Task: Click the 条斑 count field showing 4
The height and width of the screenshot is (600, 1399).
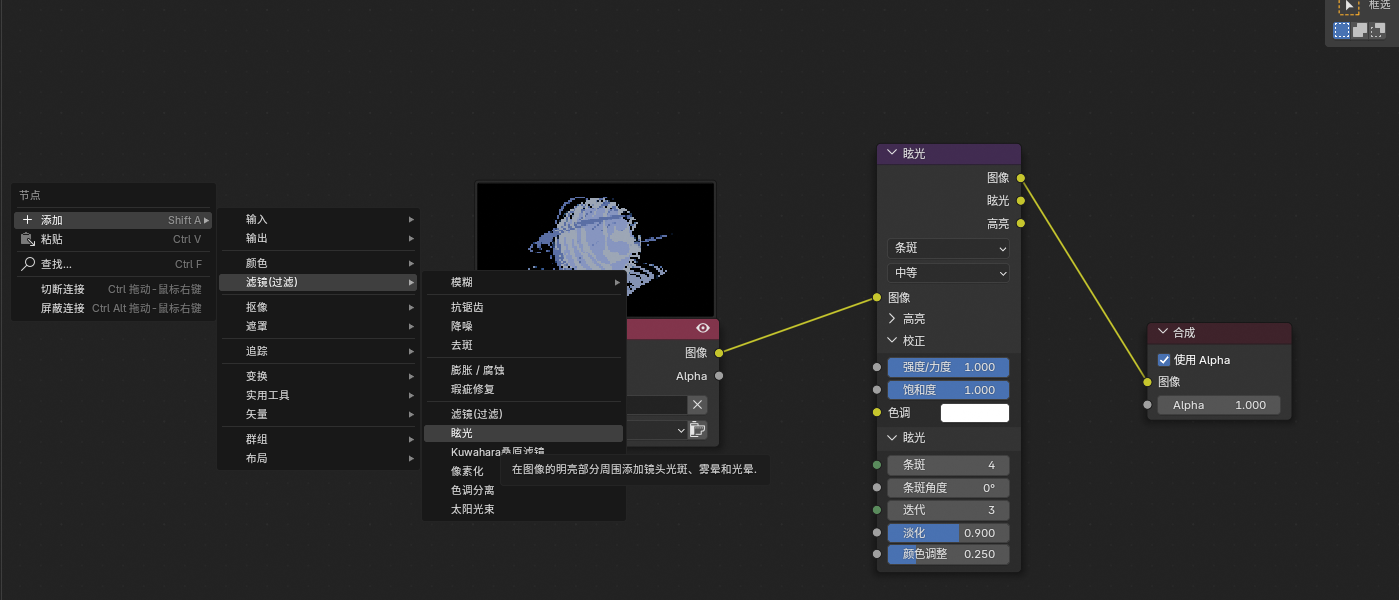Action: [948, 465]
